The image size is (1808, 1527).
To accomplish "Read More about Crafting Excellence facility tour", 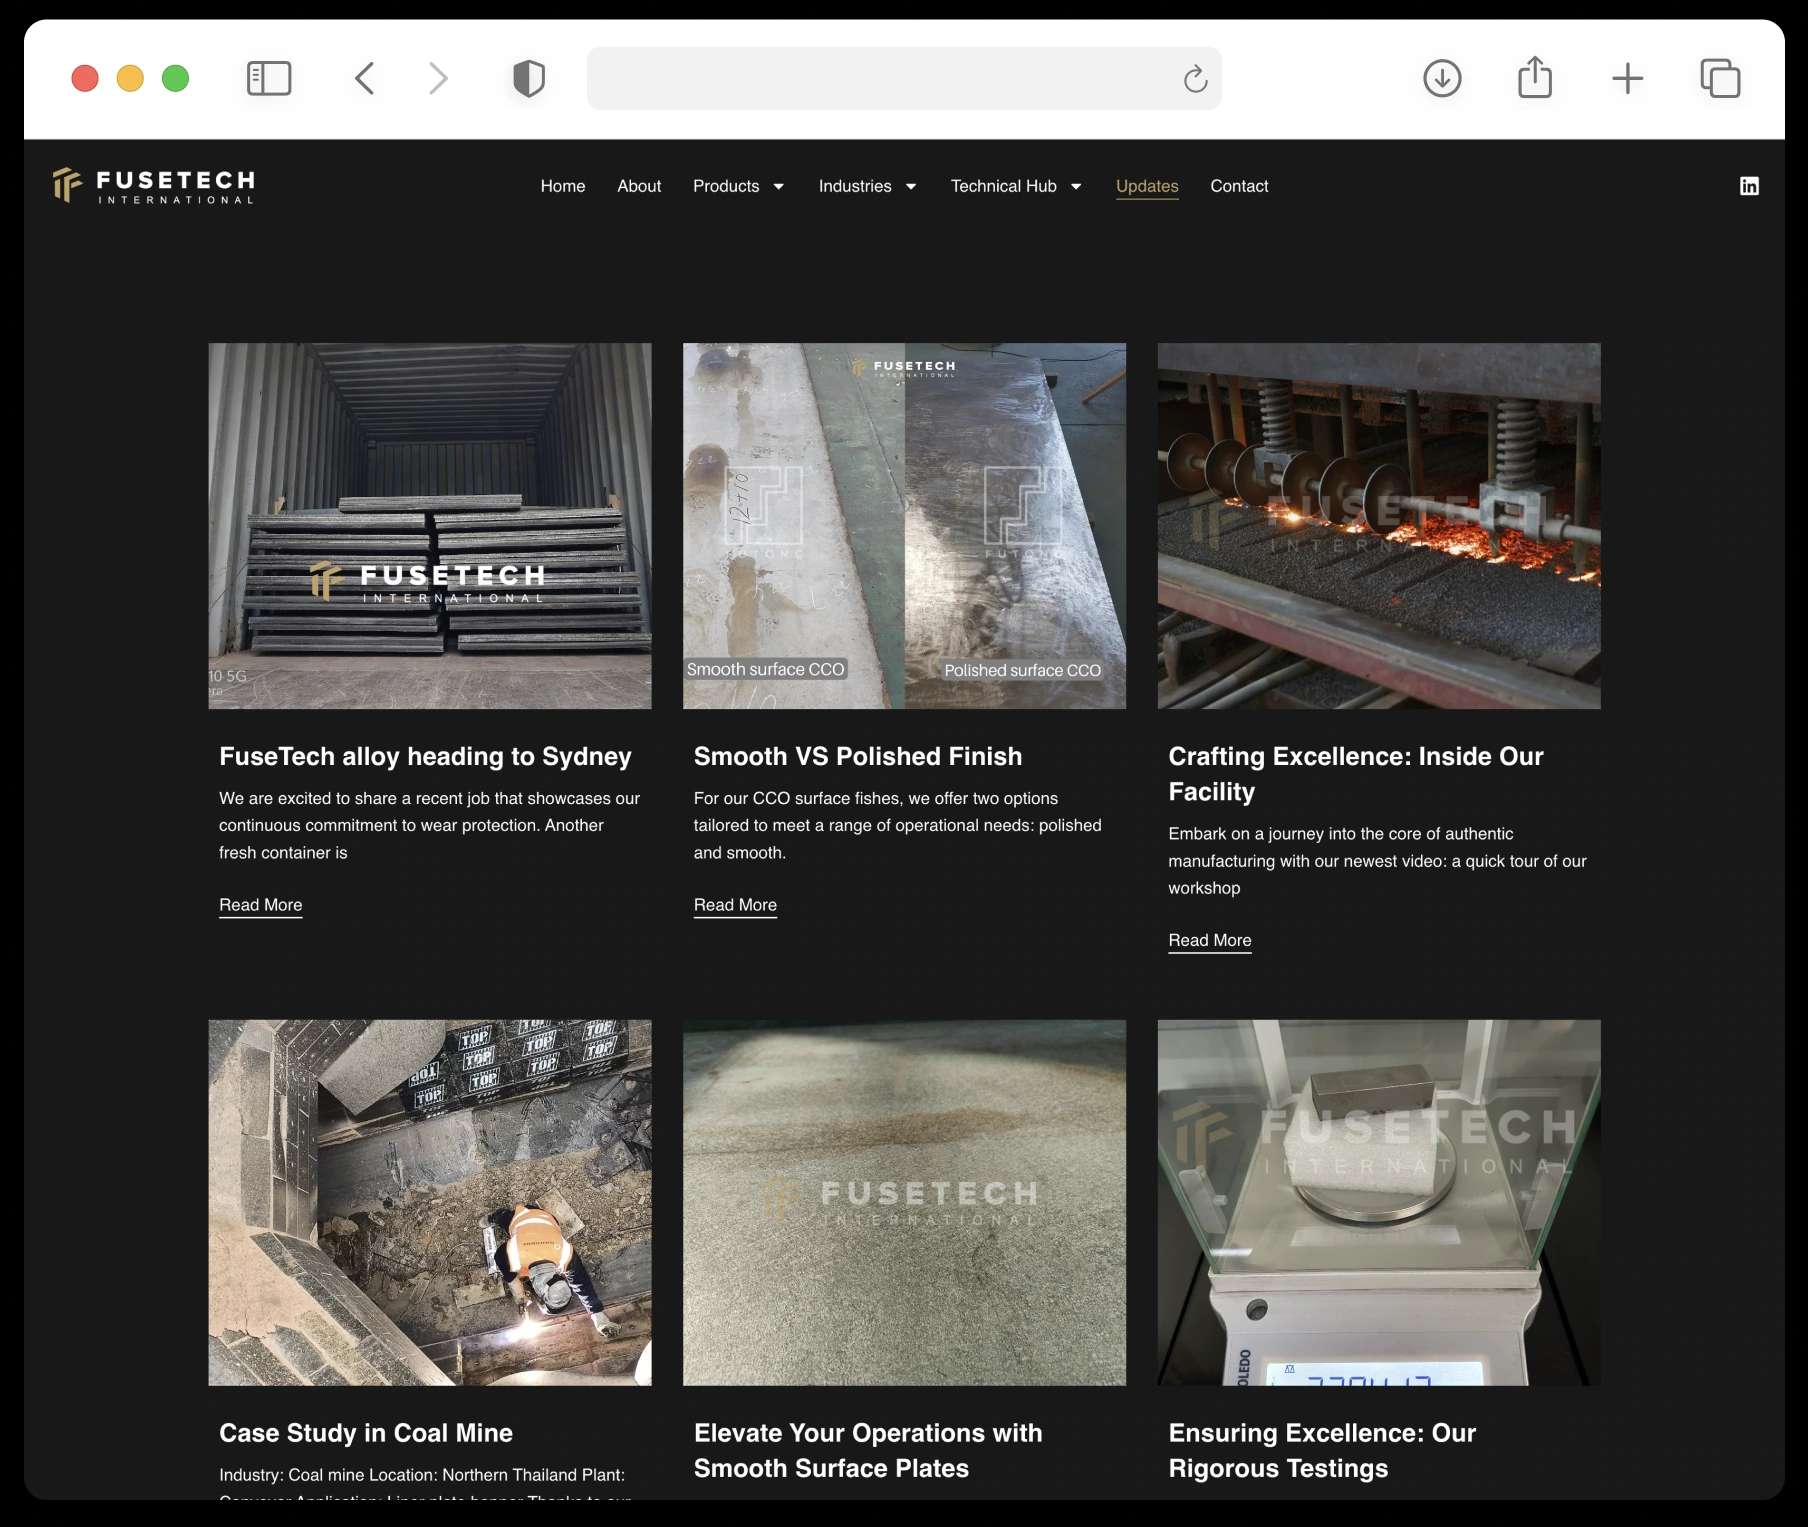I will tap(1210, 940).
